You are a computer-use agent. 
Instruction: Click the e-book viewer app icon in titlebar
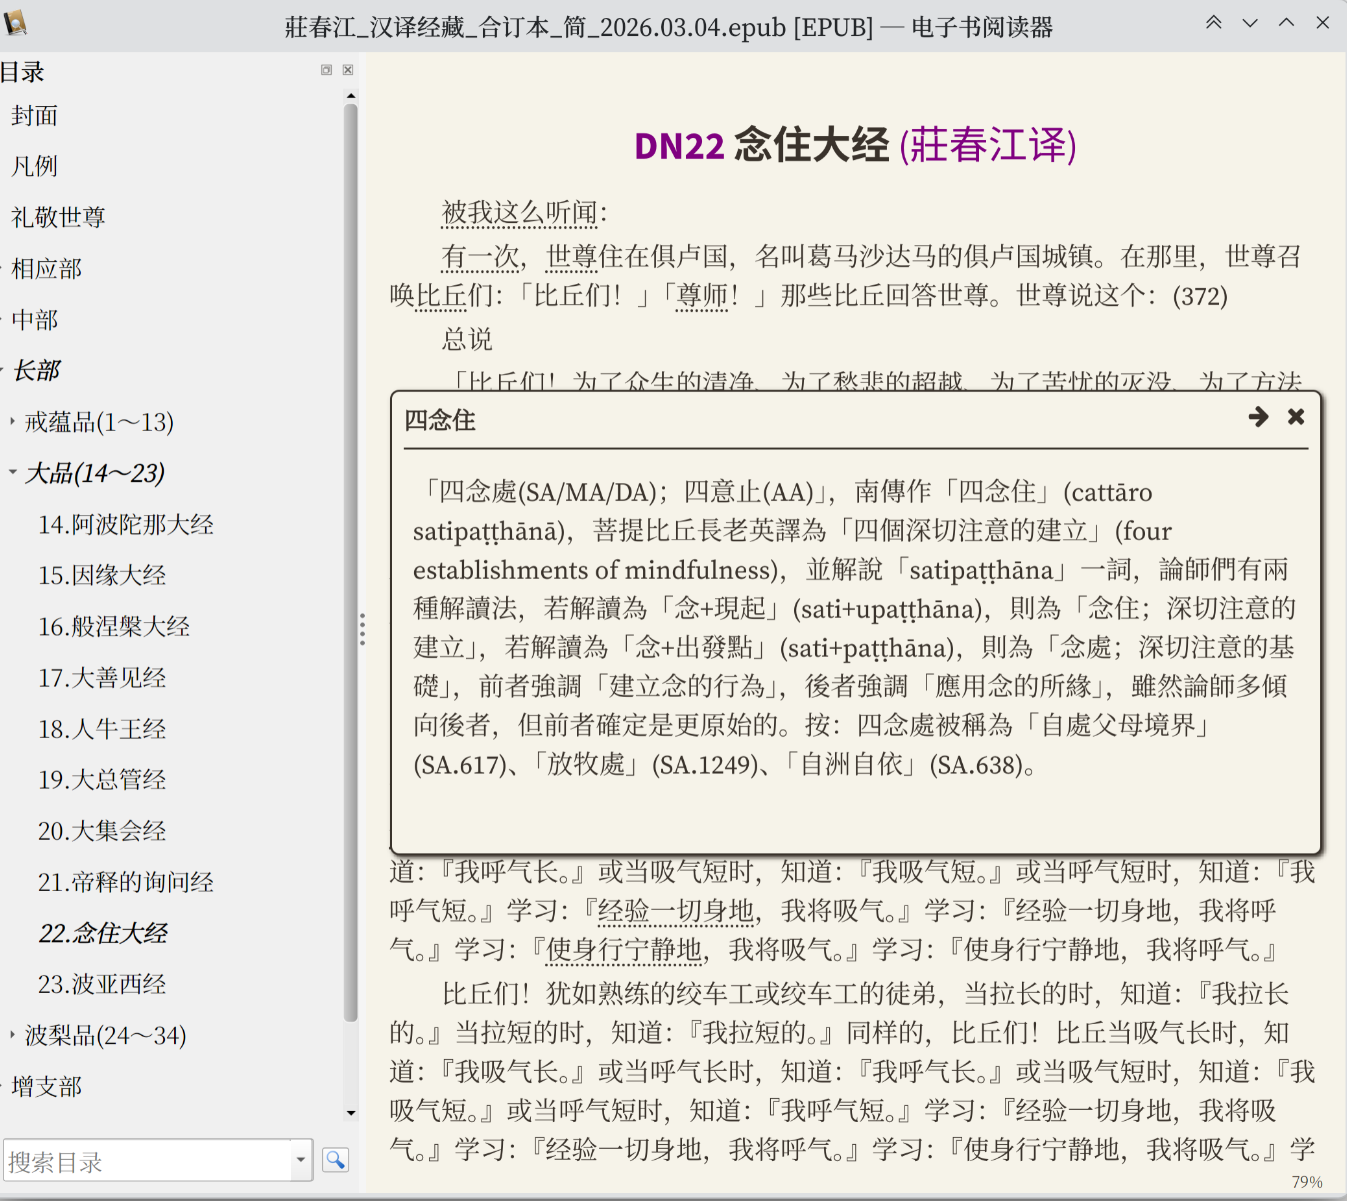[14, 22]
